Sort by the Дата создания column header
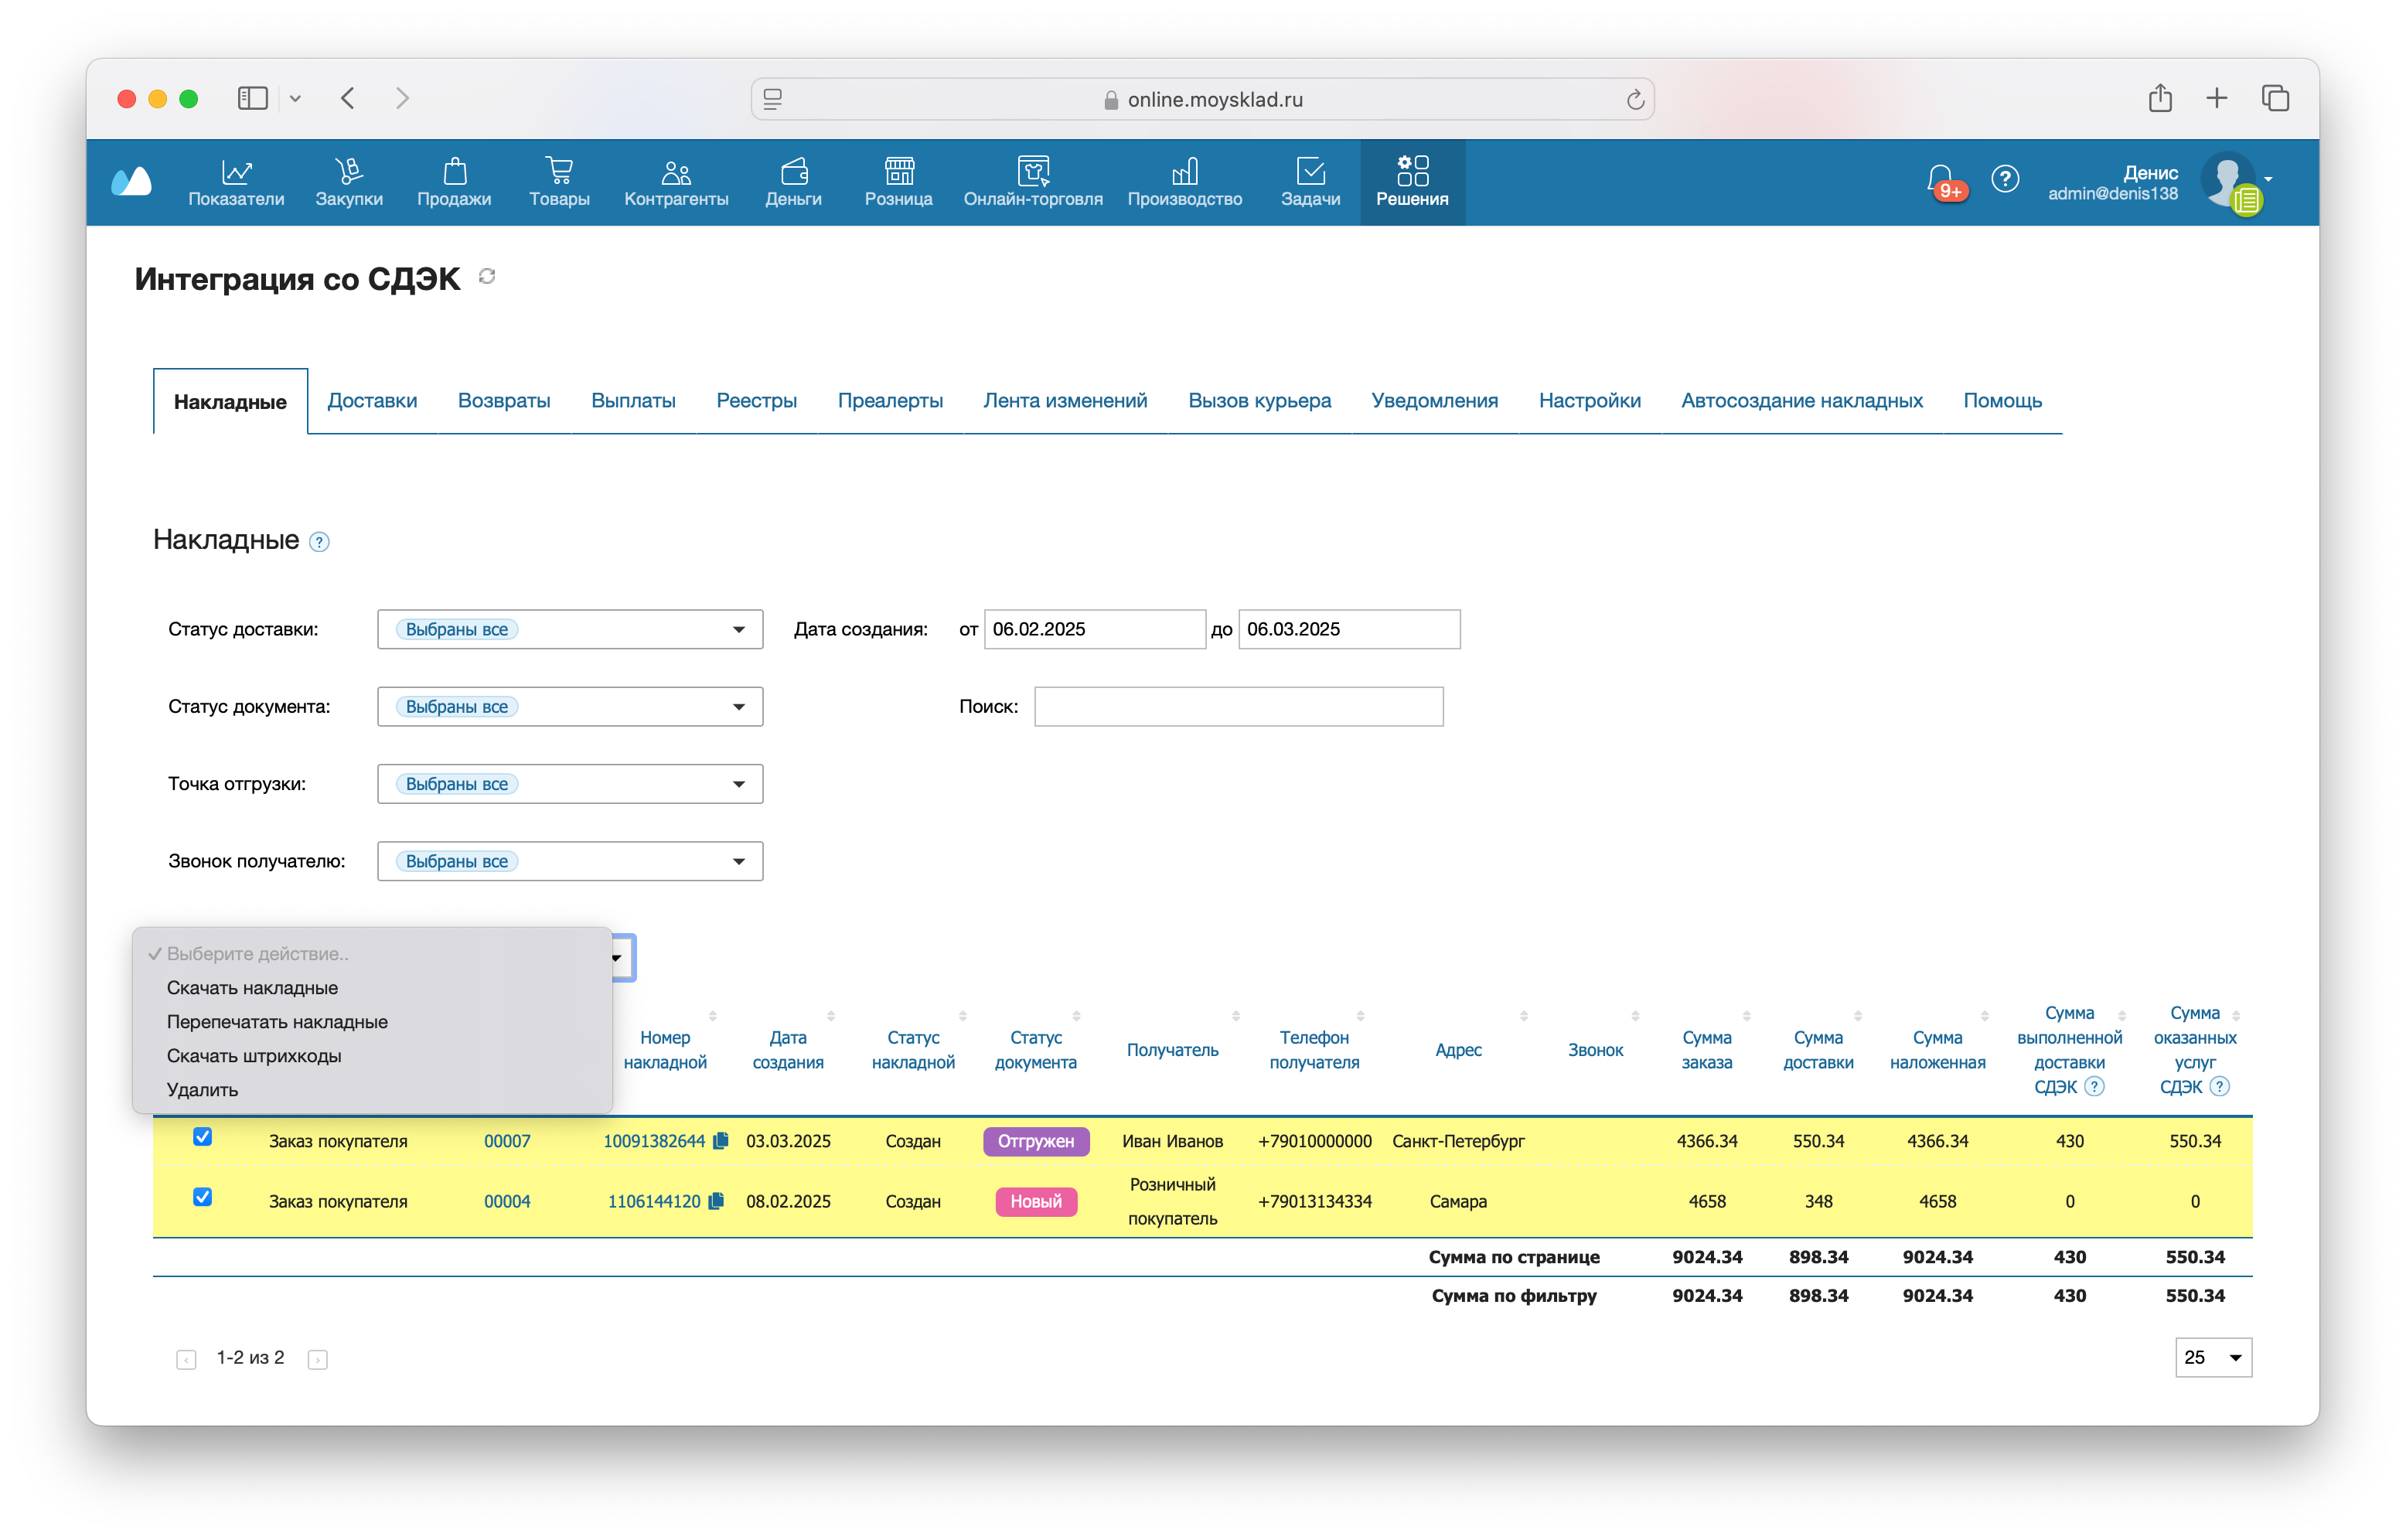 click(788, 1049)
